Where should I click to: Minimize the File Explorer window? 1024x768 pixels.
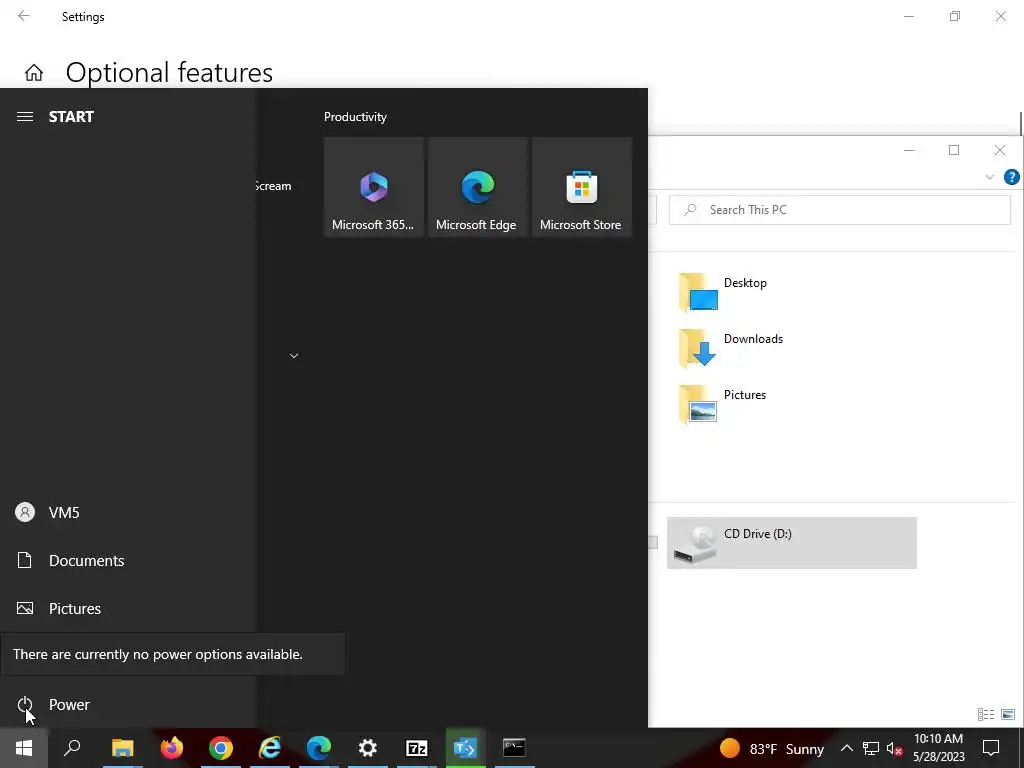[x=908, y=150]
